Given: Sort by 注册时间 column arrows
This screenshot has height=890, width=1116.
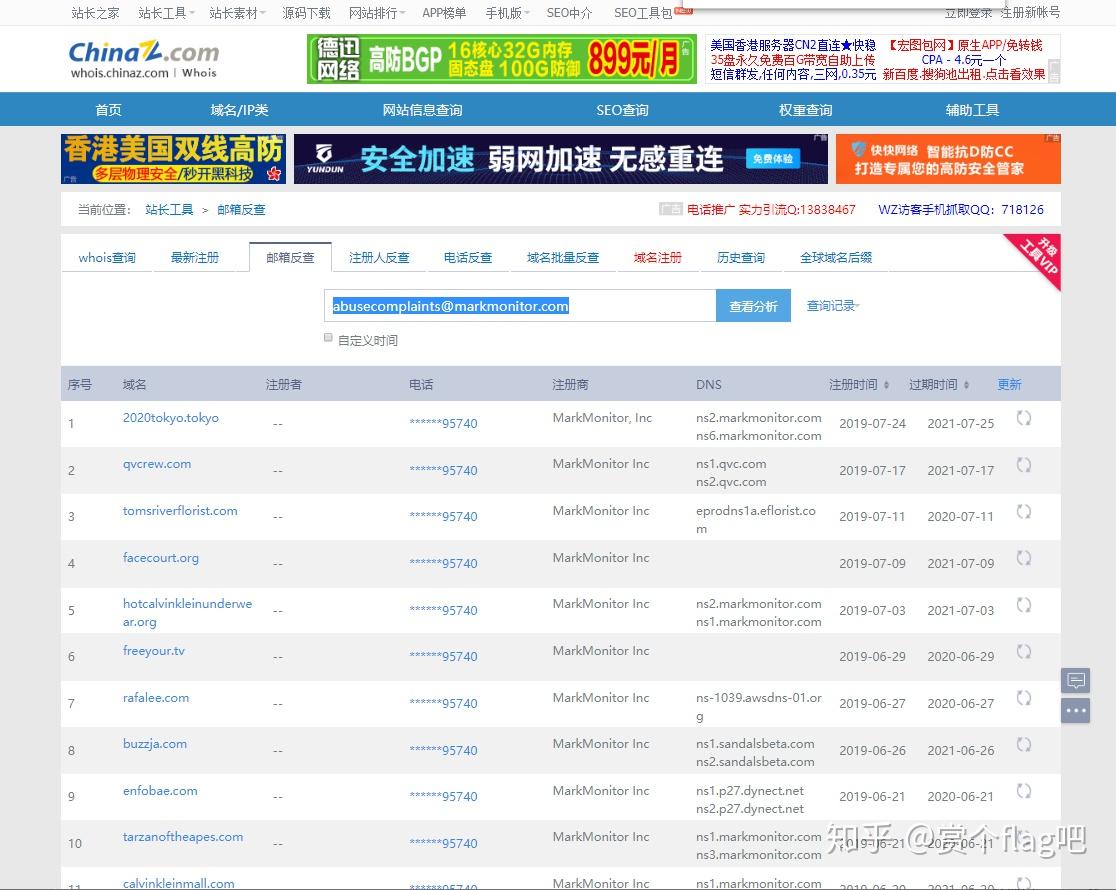Looking at the screenshot, I should coord(886,384).
